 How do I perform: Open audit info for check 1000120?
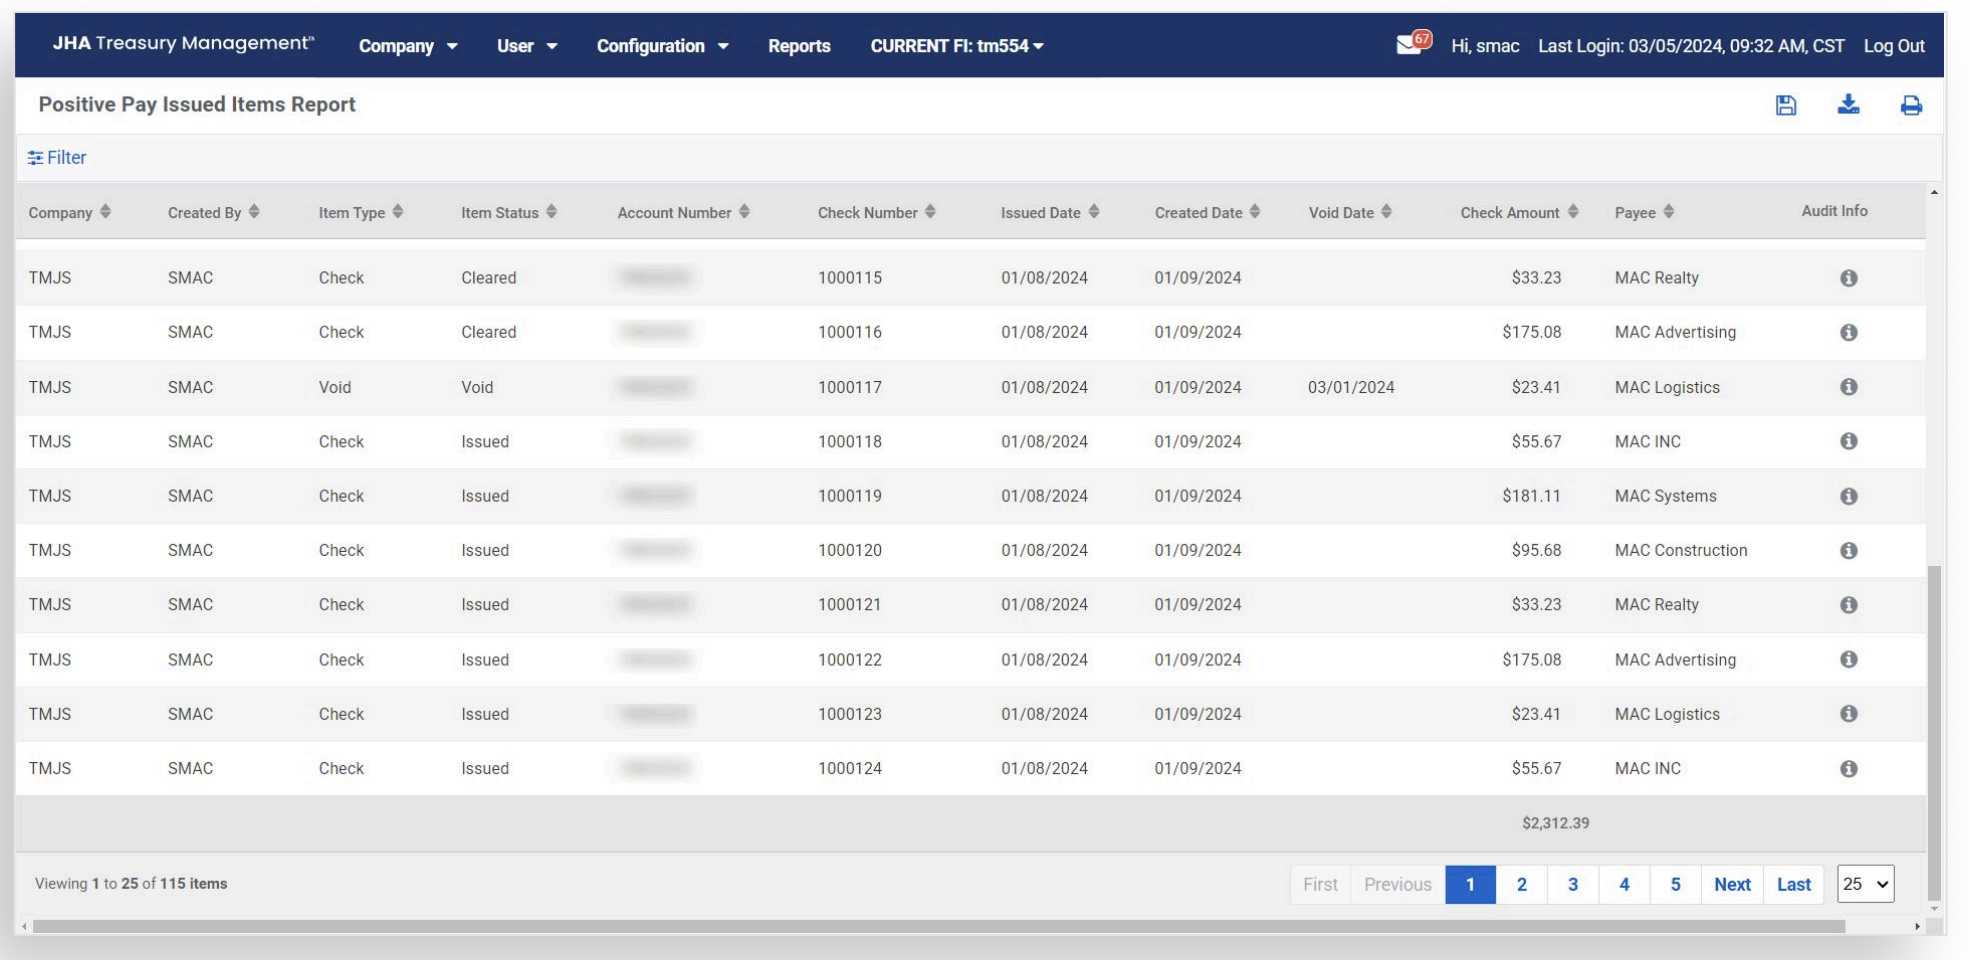point(1848,550)
